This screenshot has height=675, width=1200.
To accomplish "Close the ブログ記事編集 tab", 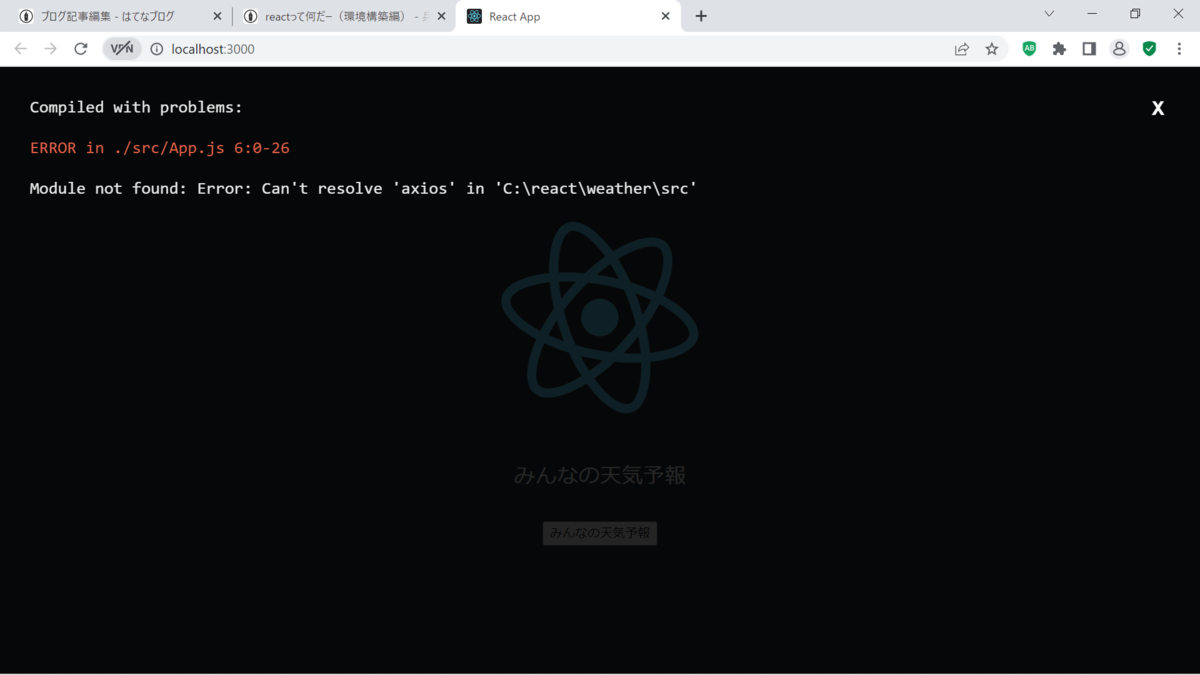I will (x=217, y=16).
